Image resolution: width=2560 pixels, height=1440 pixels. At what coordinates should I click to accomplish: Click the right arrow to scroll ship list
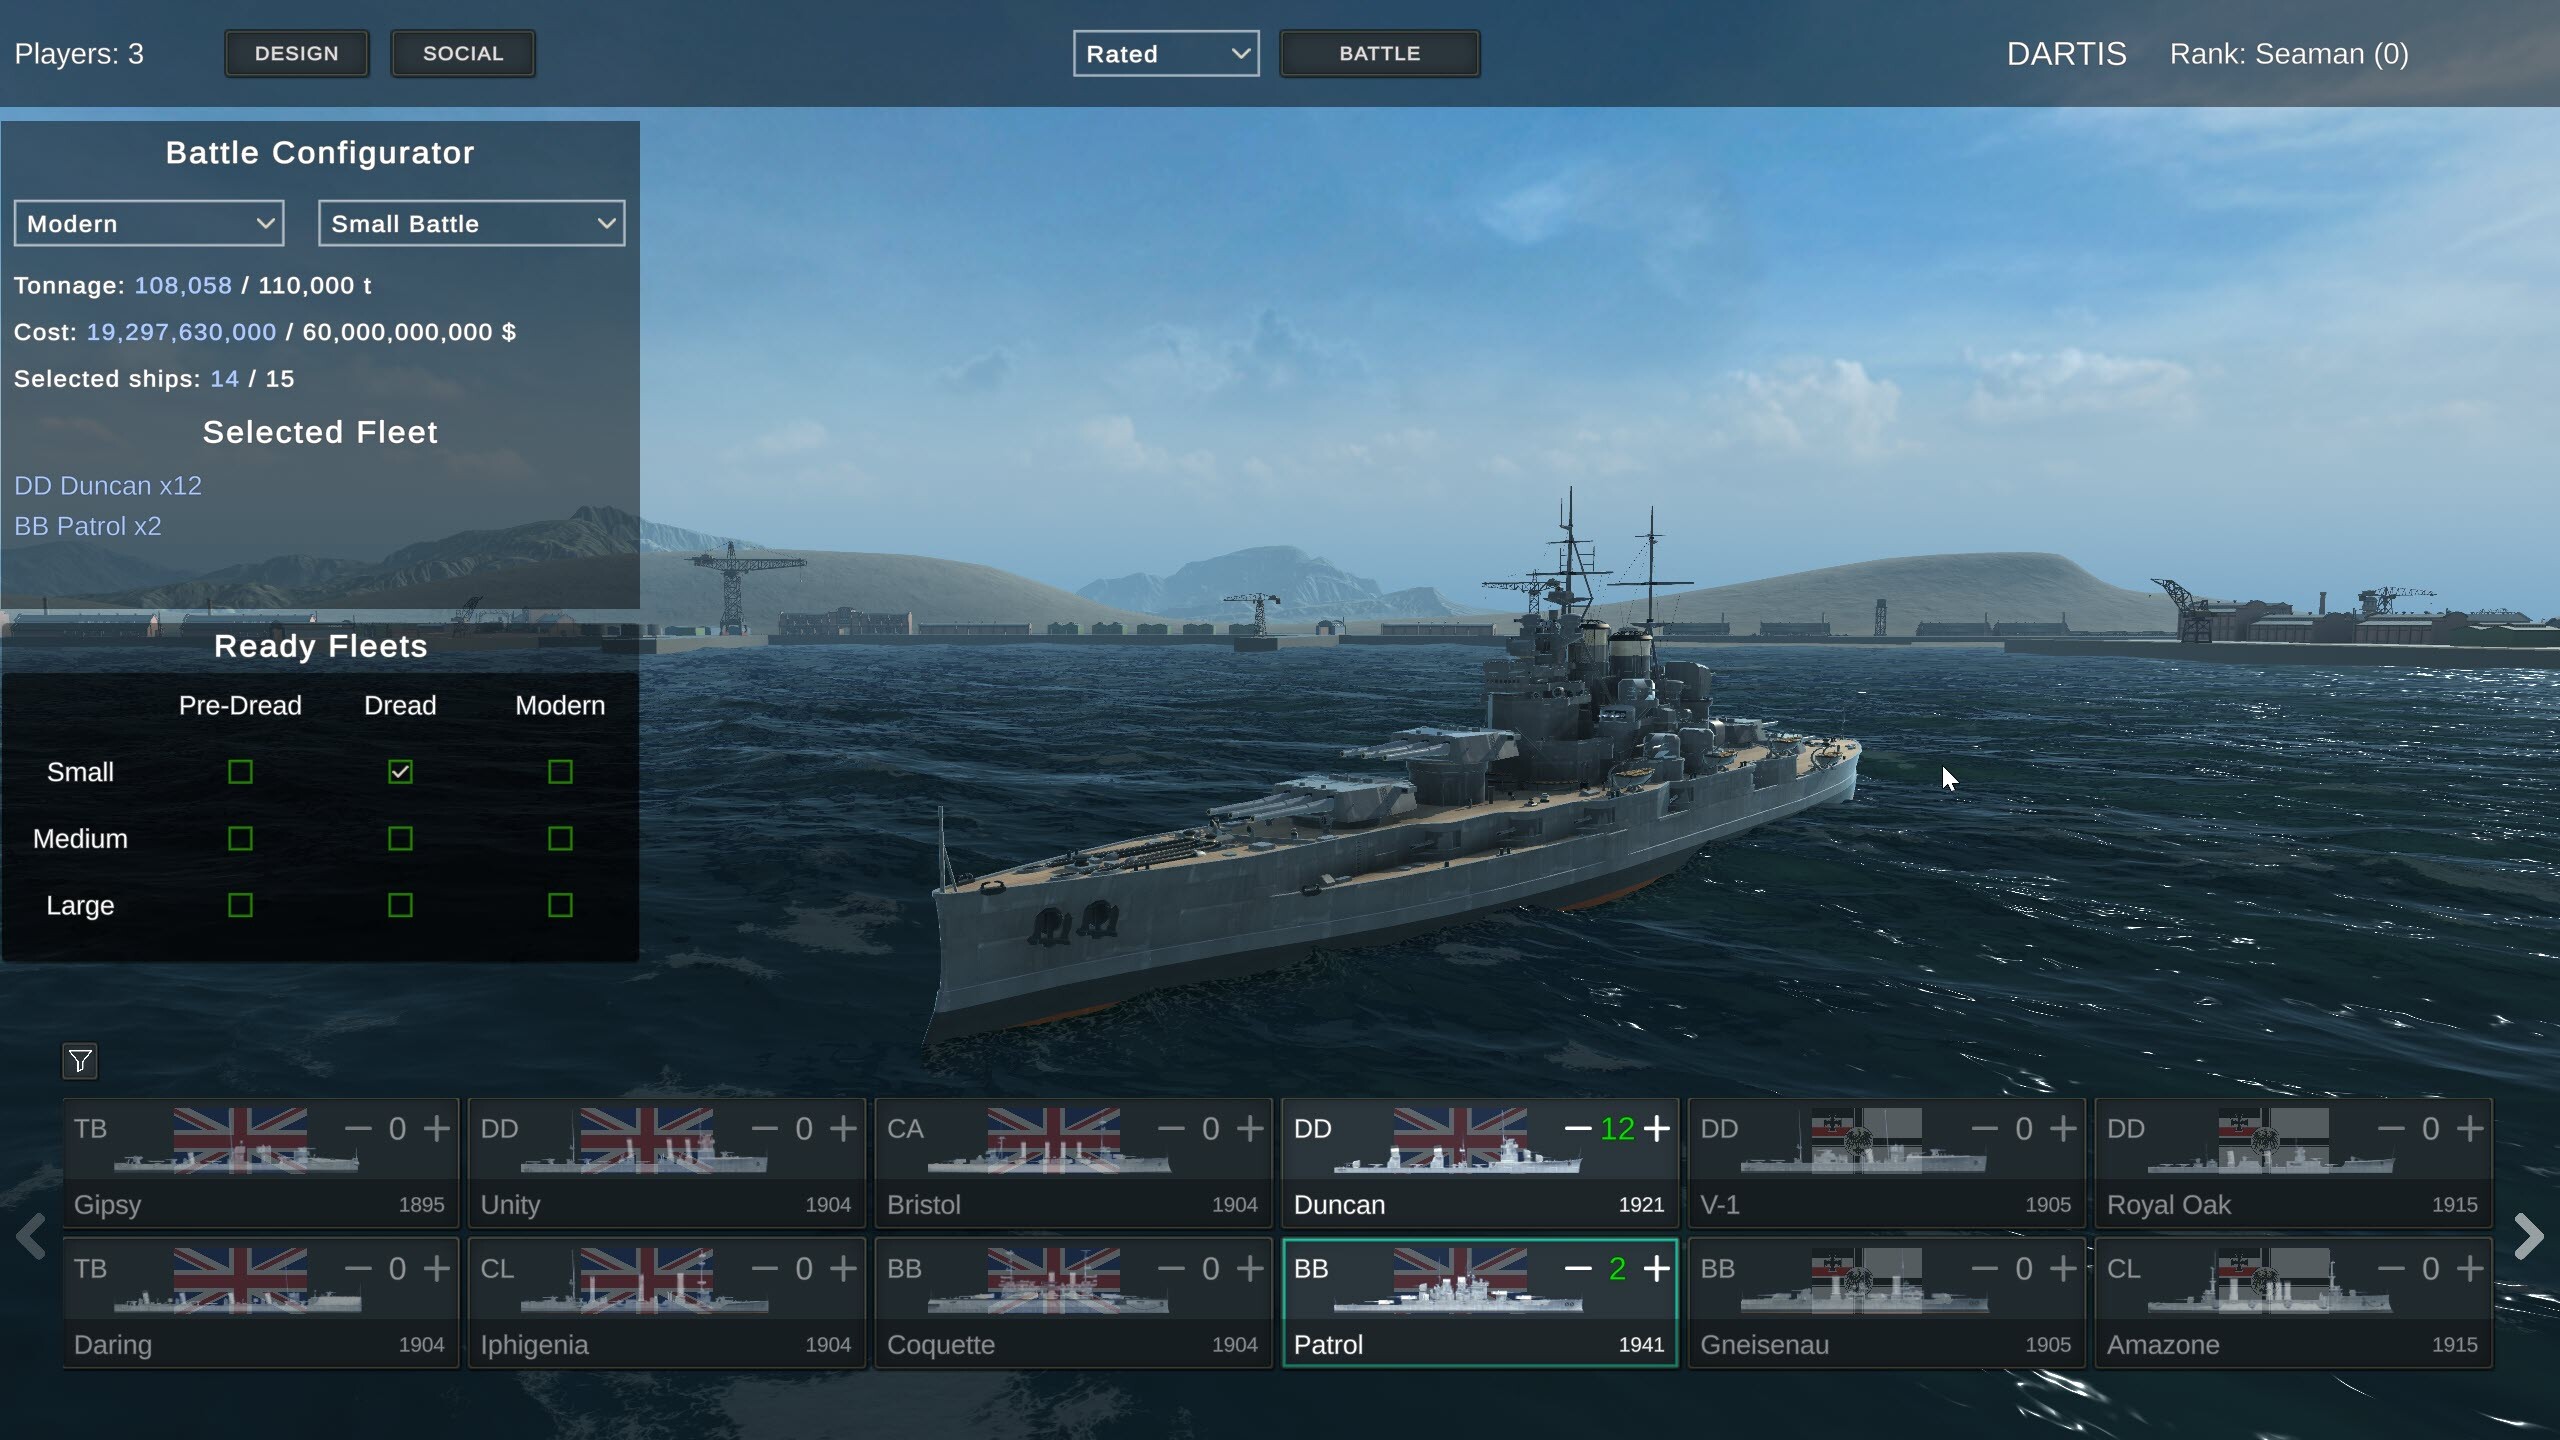tap(2531, 1237)
